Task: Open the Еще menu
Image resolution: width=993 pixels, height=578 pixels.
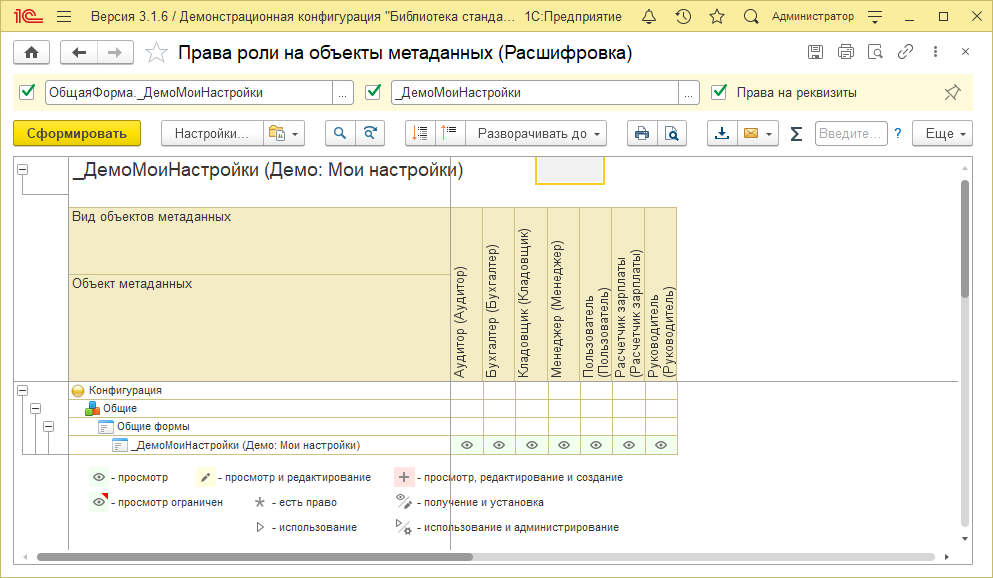Action: pyautogui.click(x=942, y=134)
